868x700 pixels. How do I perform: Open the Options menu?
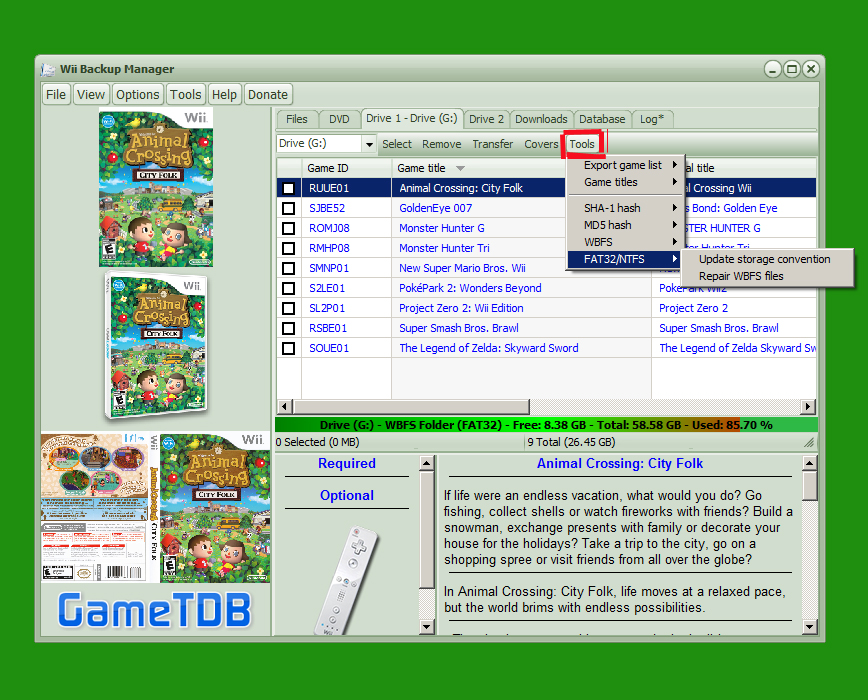138,95
